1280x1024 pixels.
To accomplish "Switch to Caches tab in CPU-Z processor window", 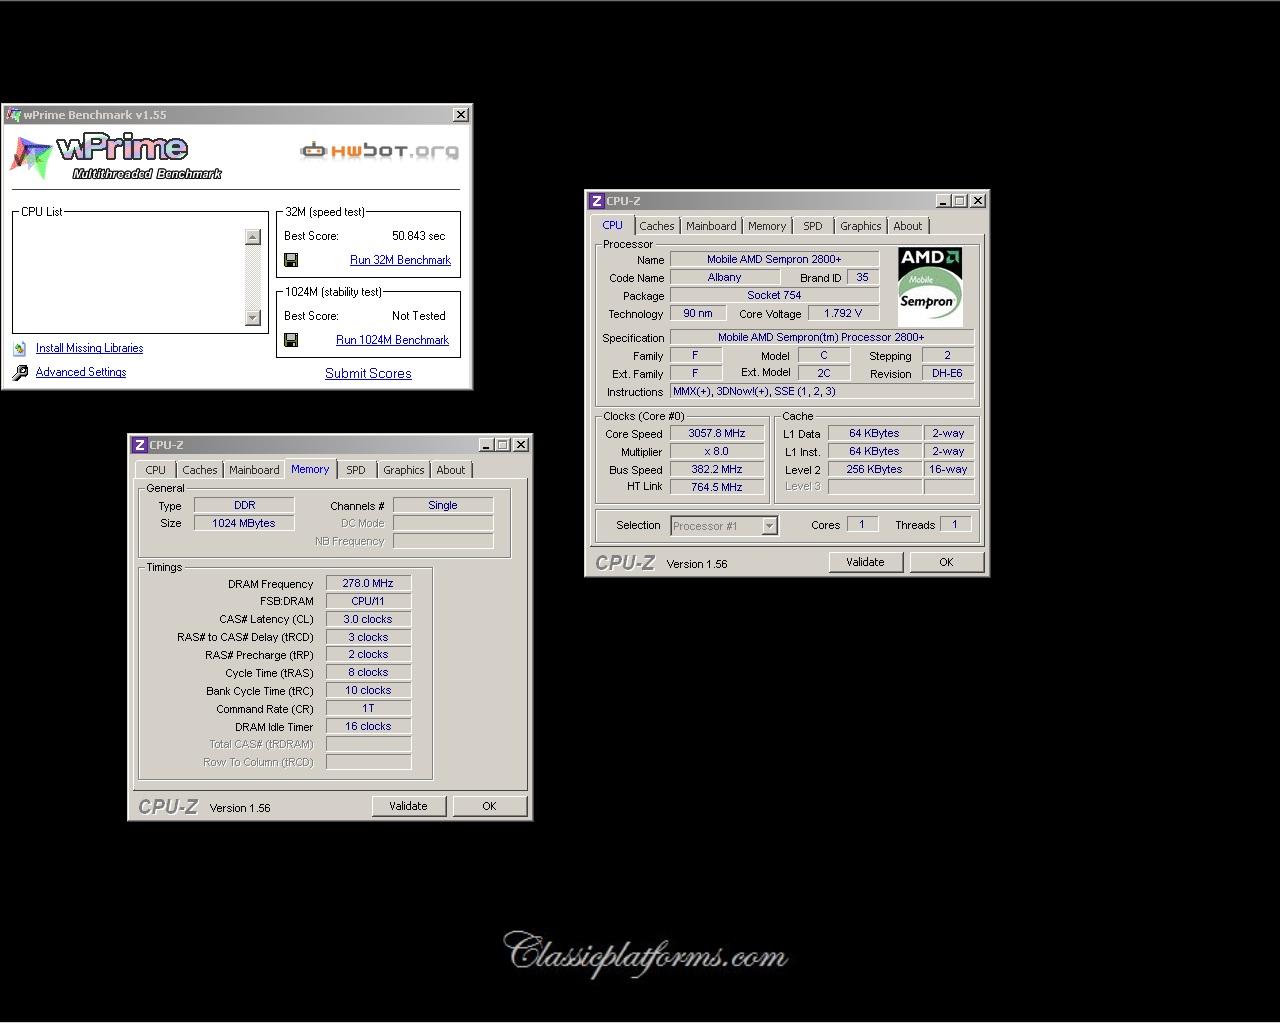I will (657, 226).
